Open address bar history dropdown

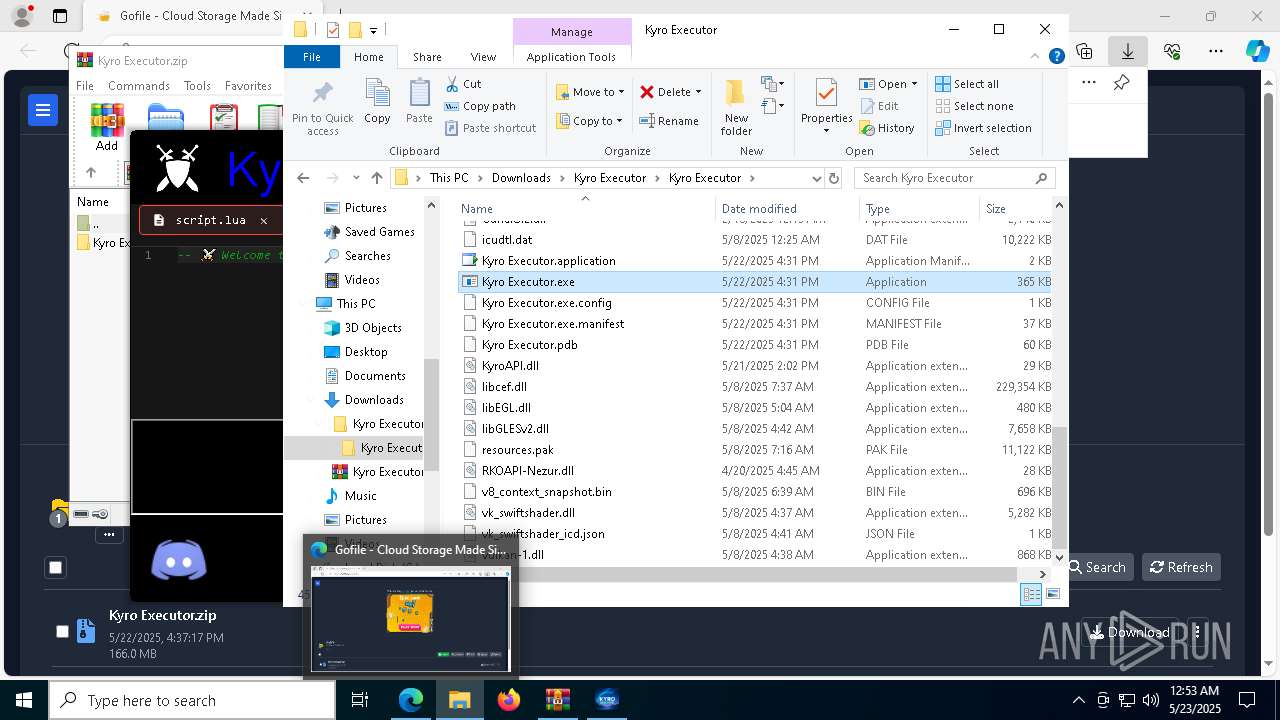(816, 178)
